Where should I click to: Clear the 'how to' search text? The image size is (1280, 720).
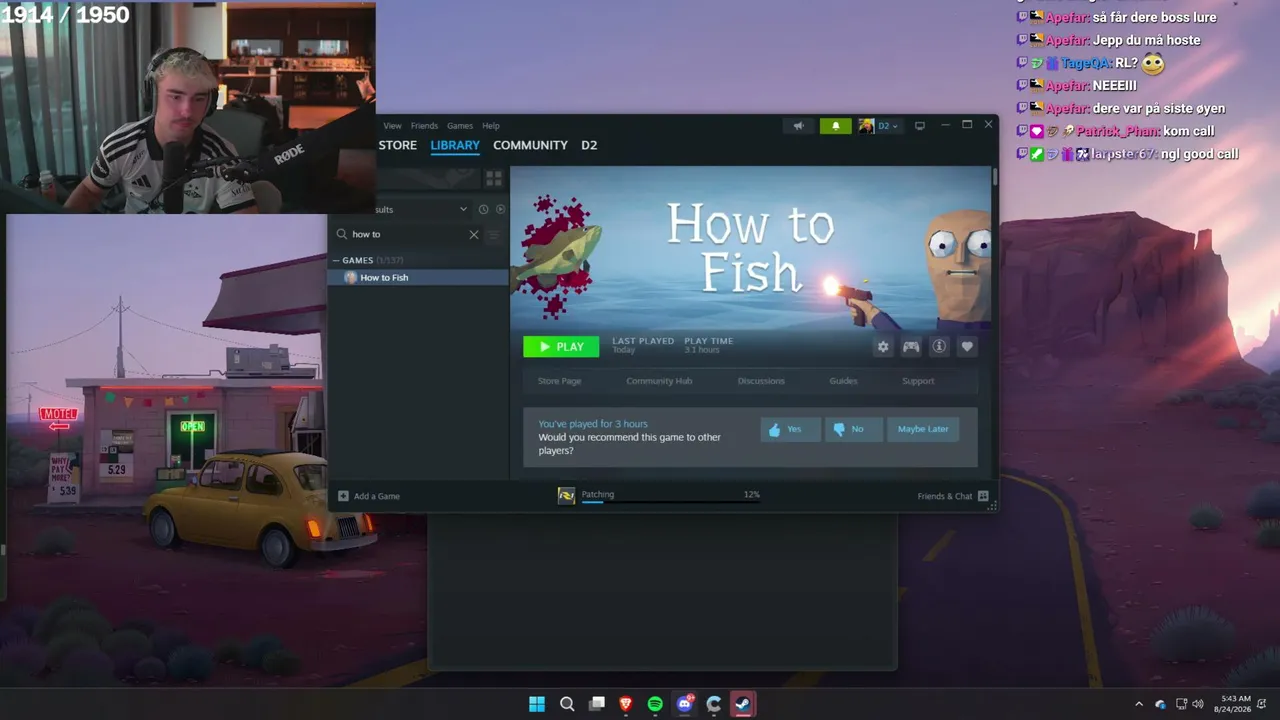tap(474, 234)
